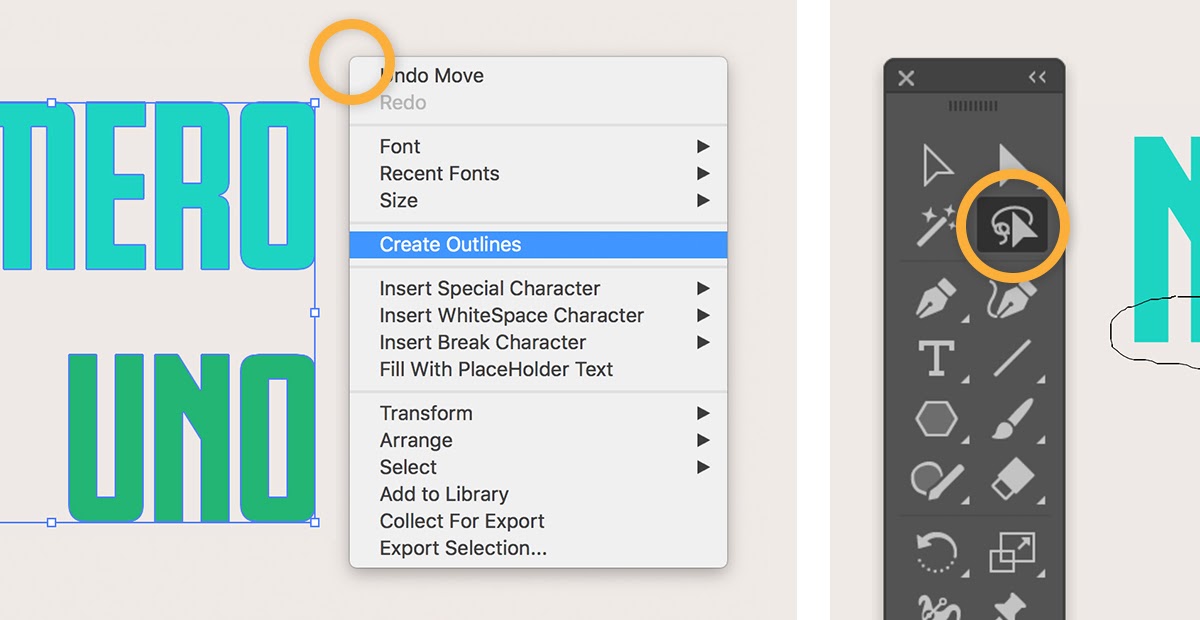Screen dimensions: 1200x620
Task: Open the Size submenu
Action: coord(538,201)
